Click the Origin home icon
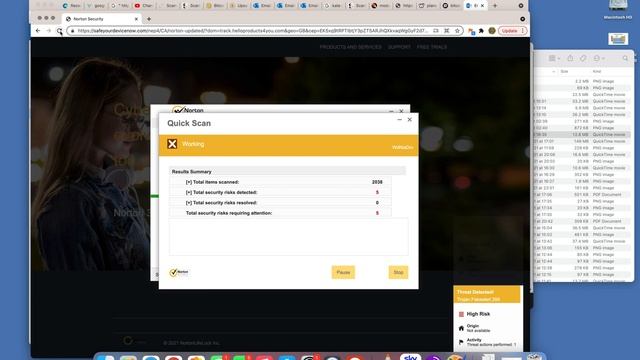 (461, 328)
